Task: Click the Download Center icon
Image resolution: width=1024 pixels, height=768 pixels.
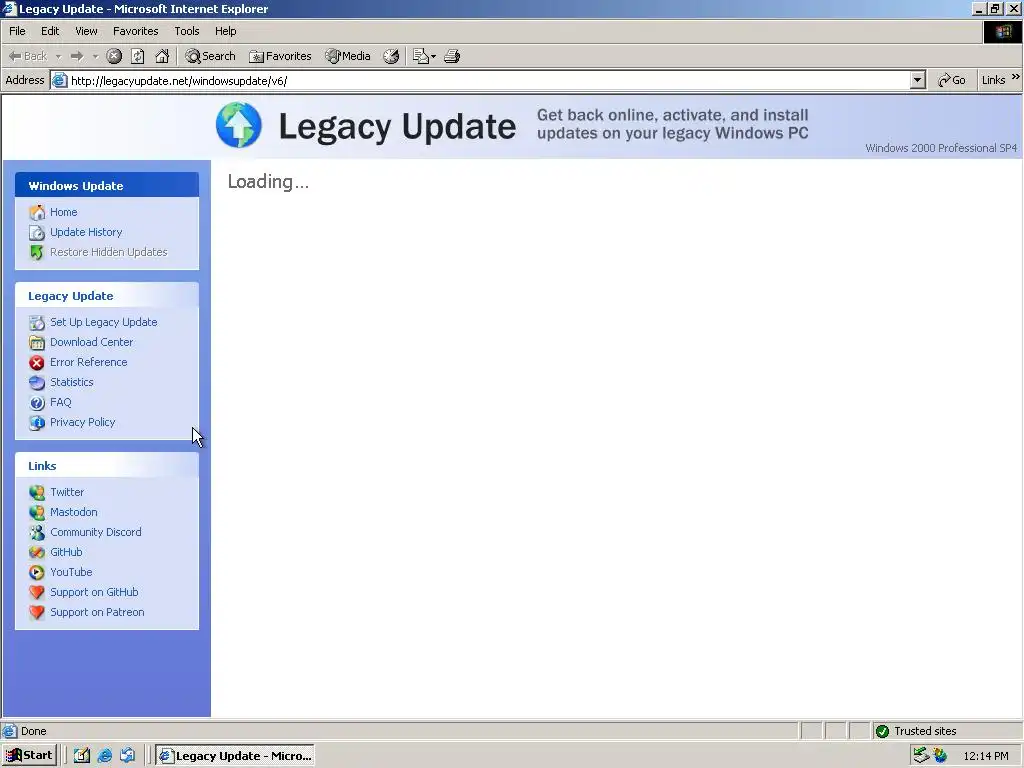Action: tap(37, 342)
